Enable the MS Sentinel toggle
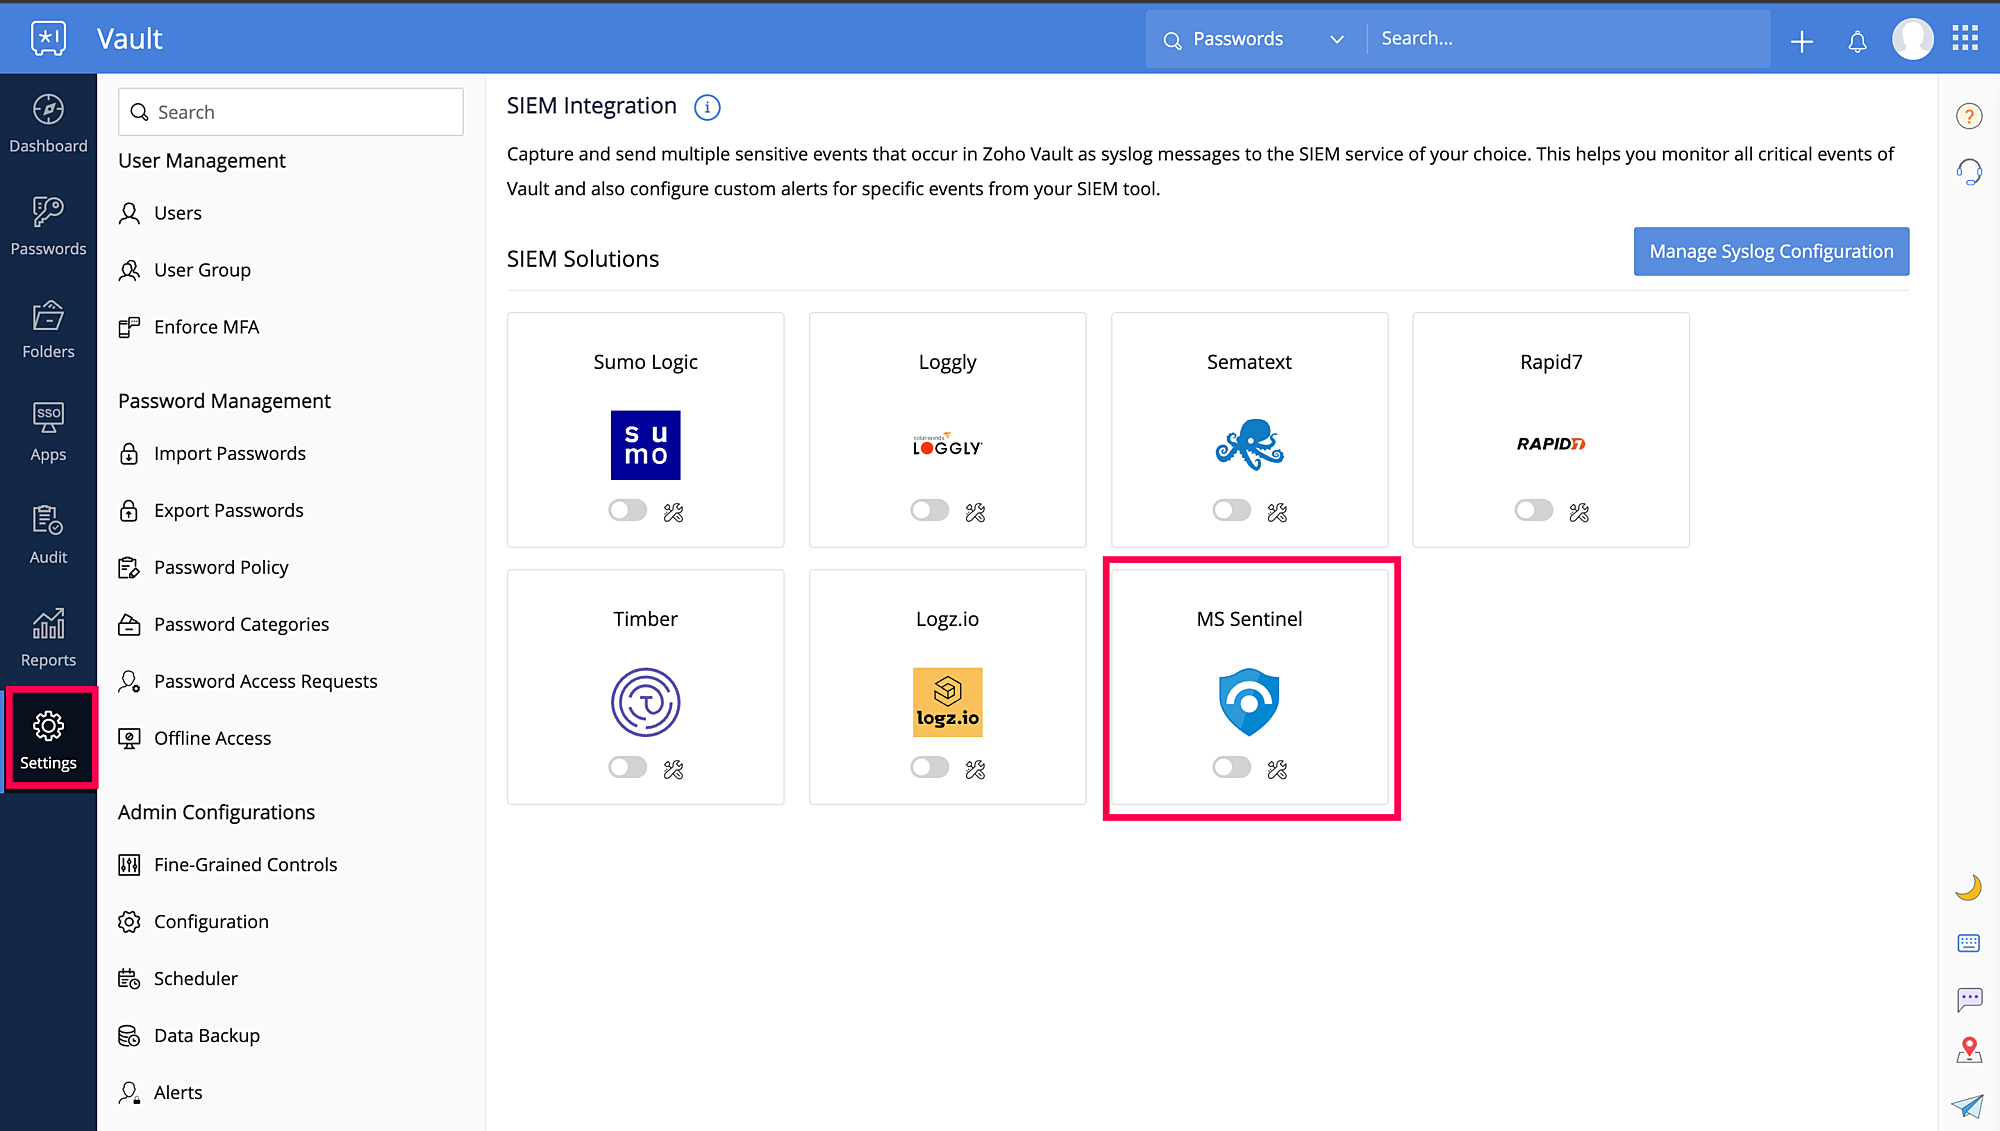The height and width of the screenshot is (1131, 2000). coord(1231,767)
